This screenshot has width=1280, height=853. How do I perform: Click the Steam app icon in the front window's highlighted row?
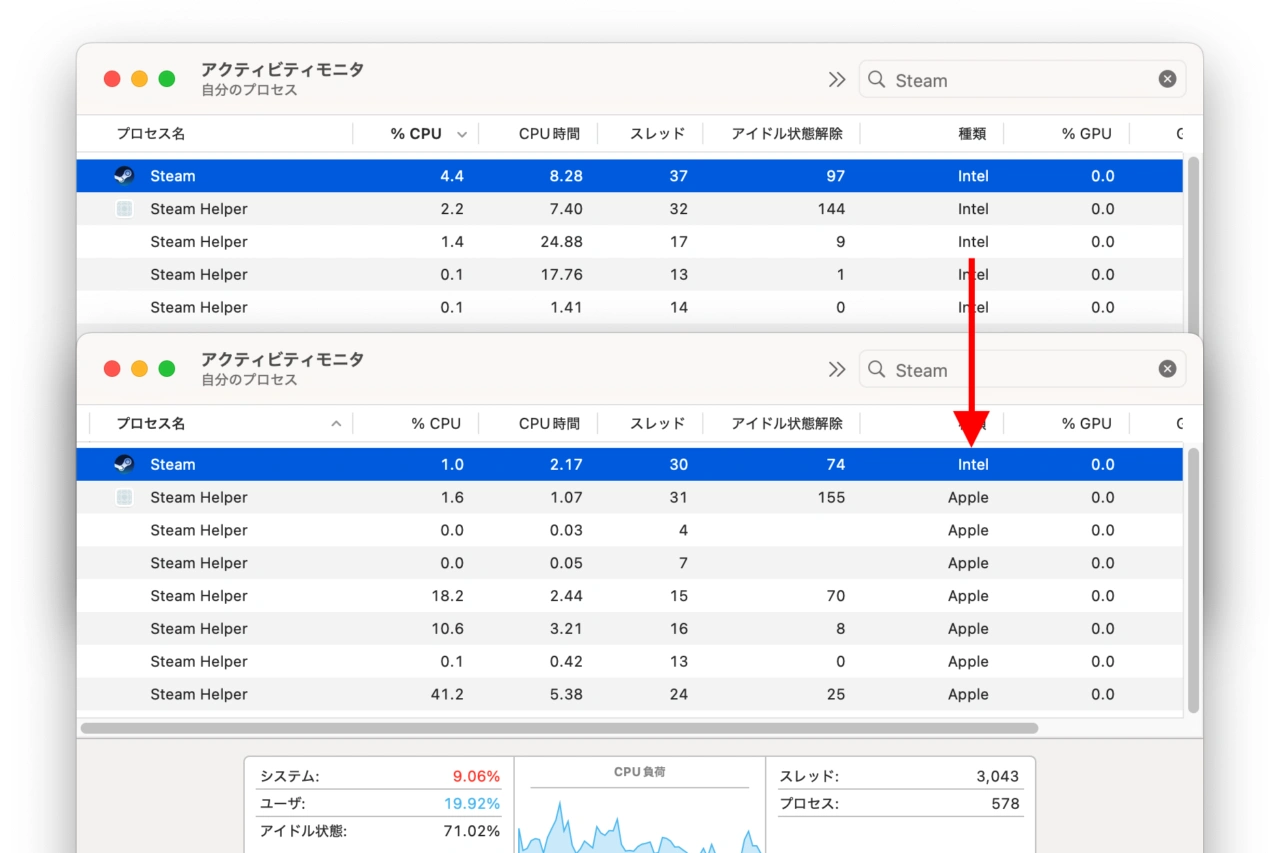(x=124, y=464)
